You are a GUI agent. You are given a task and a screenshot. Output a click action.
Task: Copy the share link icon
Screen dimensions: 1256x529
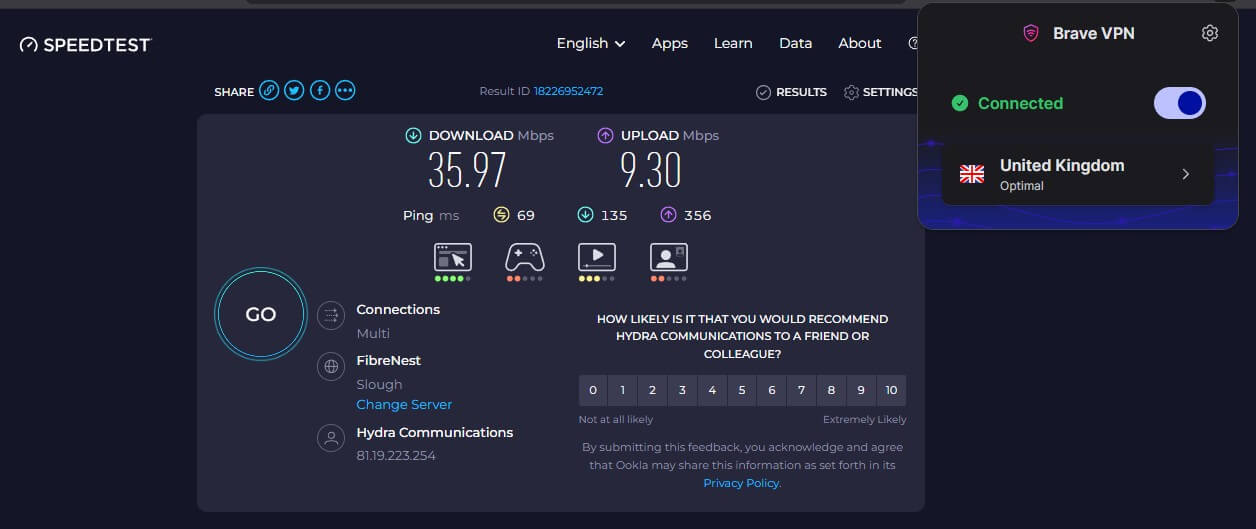tap(269, 91)
